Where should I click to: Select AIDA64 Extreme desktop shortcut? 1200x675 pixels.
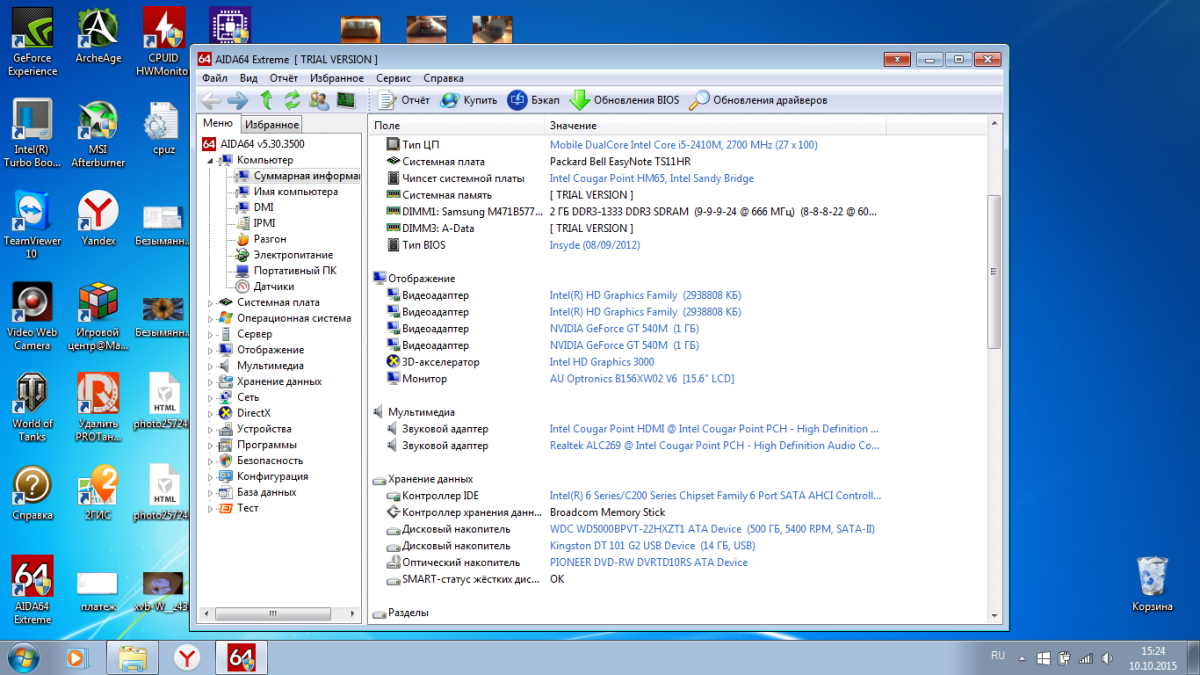click(32, 590)
